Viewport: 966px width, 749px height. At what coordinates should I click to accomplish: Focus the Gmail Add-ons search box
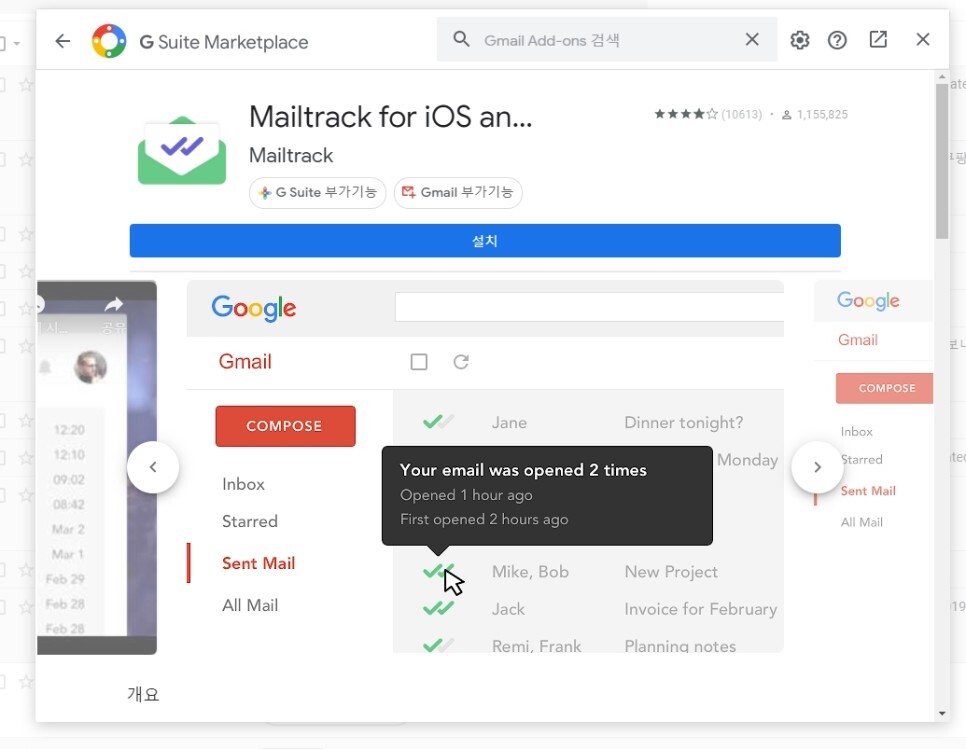(607, 39)
